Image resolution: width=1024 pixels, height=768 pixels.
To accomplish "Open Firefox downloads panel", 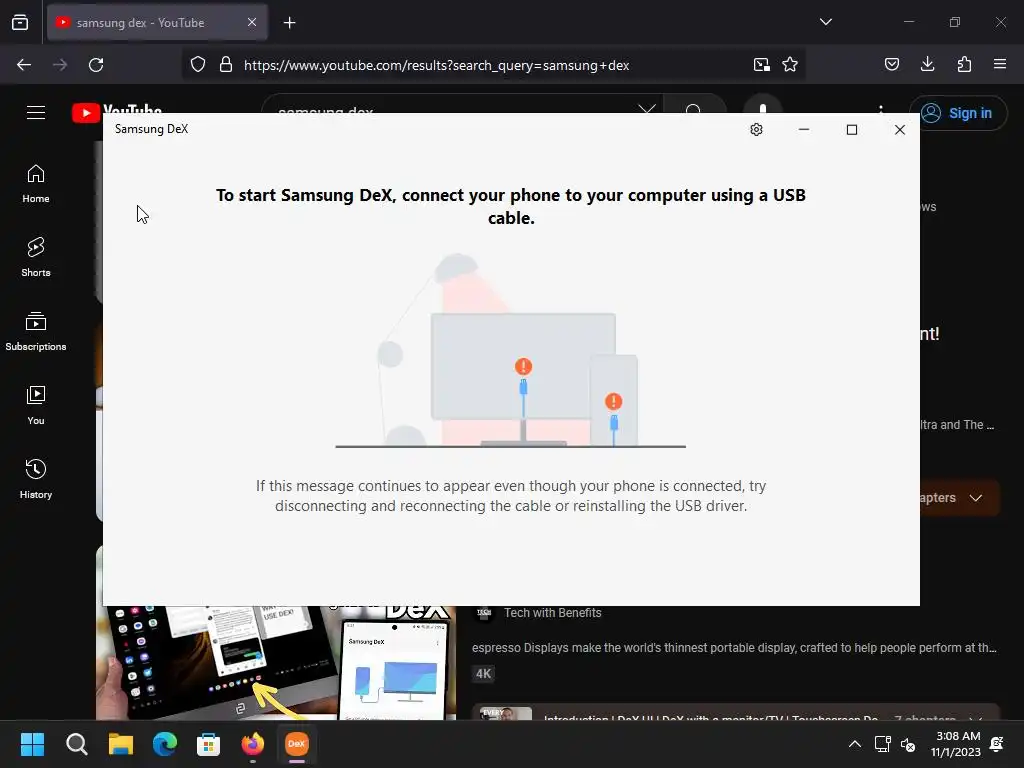I will tap(927, 64).
